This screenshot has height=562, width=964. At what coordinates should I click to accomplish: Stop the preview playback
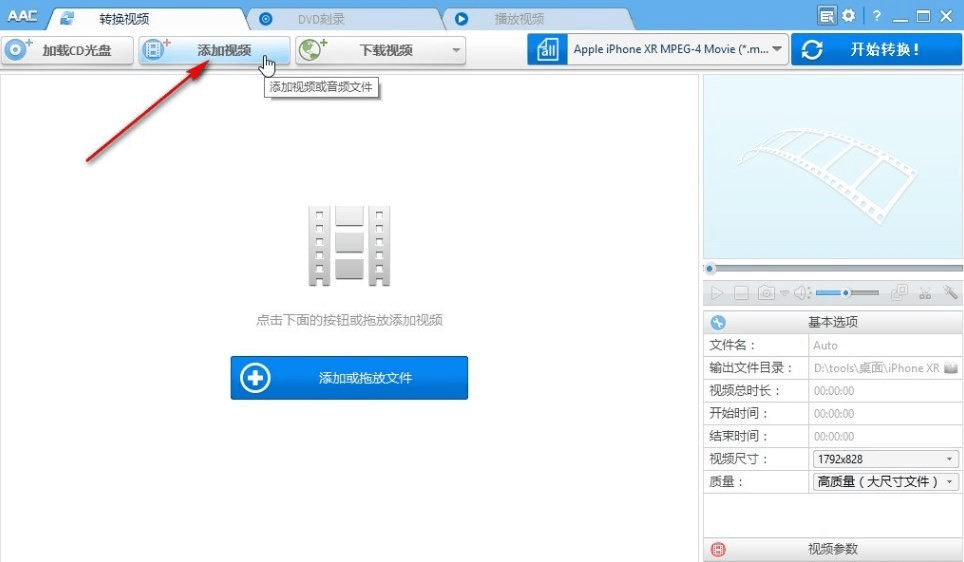coord(741,293)
